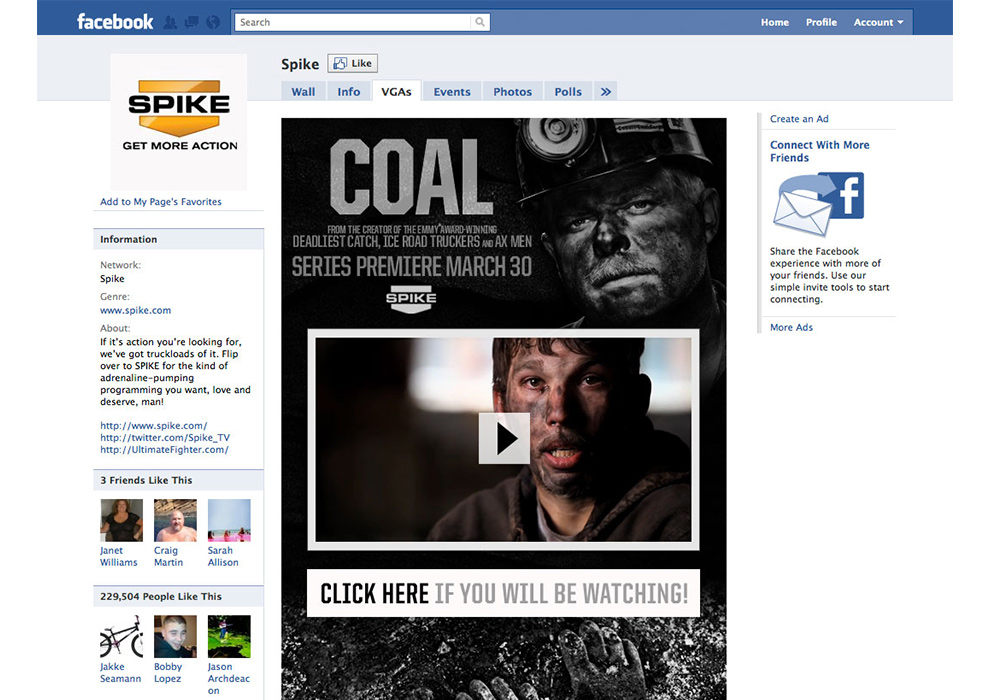The height and width of the screenshot is (700, 990).
Task: Open Bobby Lopez name link
Action: click(168, 672)
